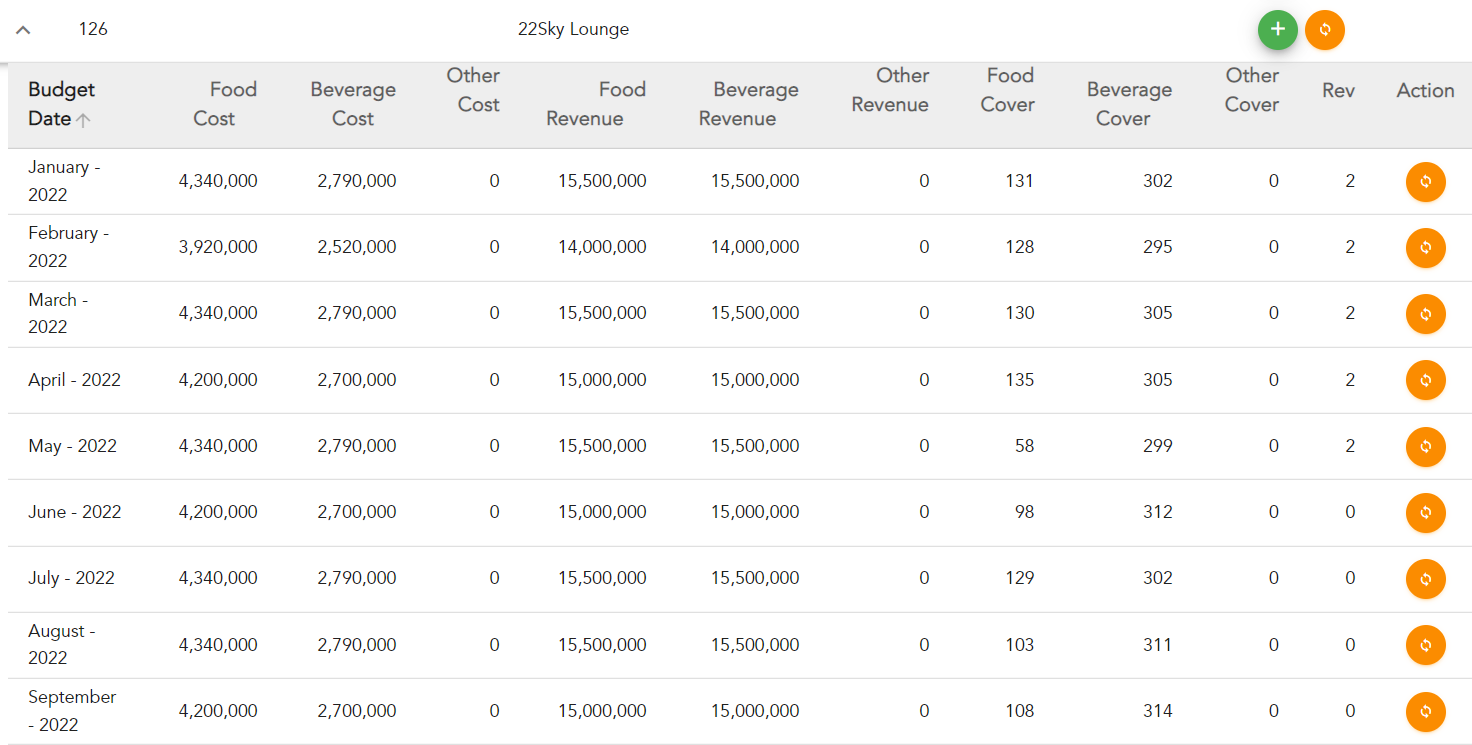Click food cover 129 in July row

pyautogui.click(x=1020, y=578)
